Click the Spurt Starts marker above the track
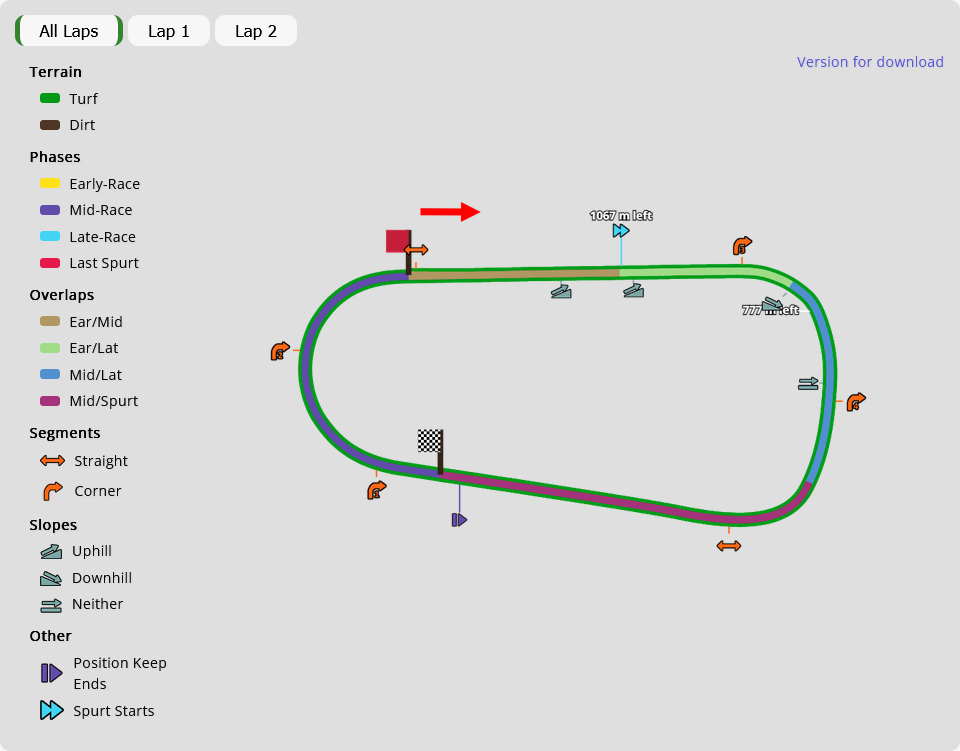960x751 pixels. pyautogui.click(x=621, y=231)
